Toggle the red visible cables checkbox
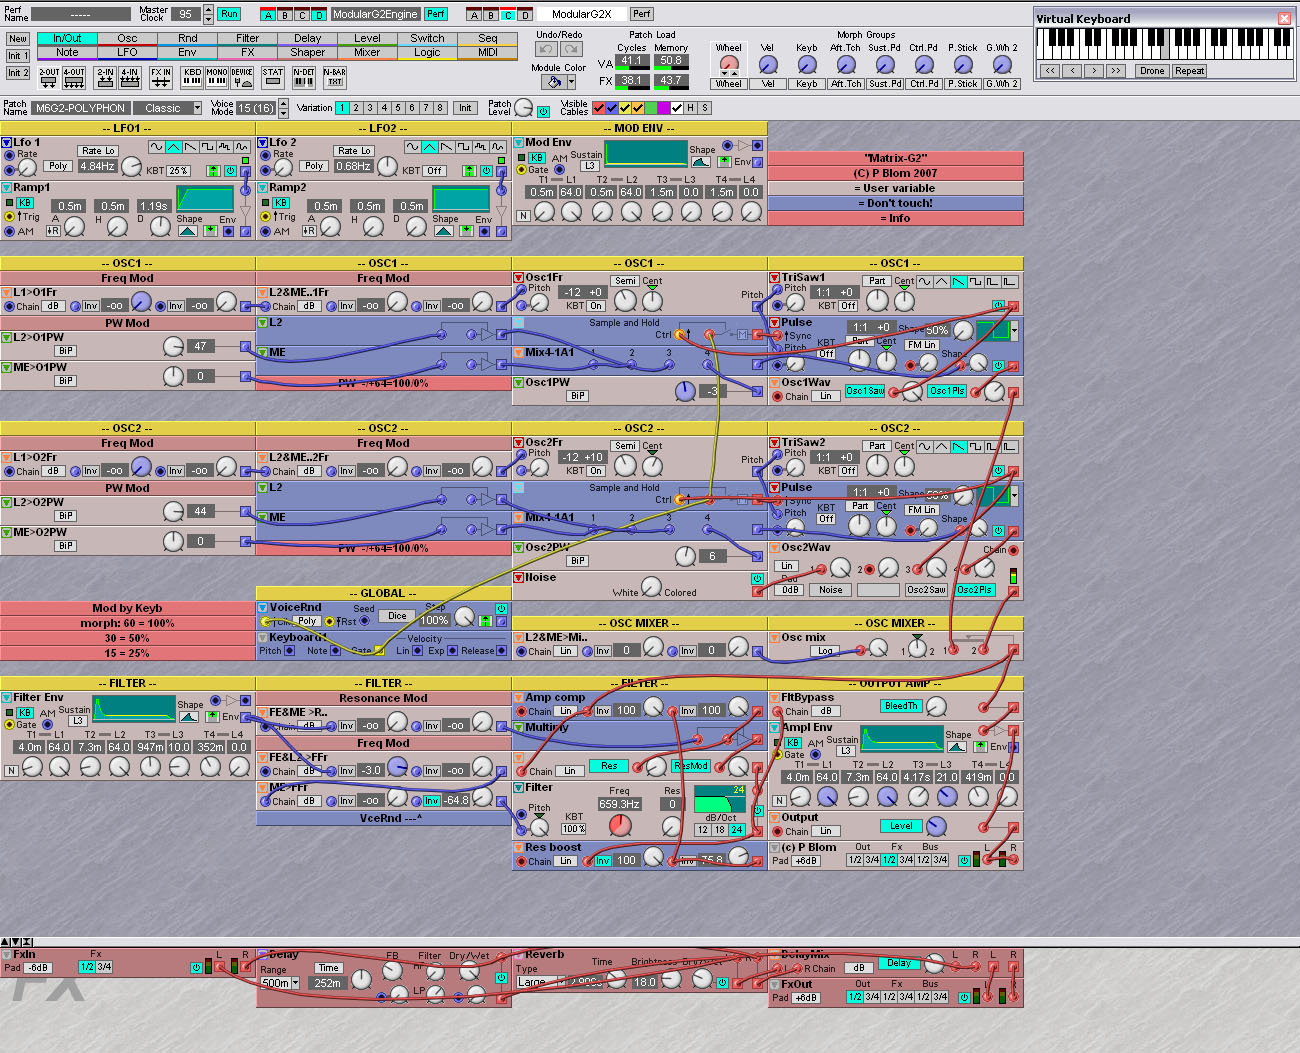Viewport: 1300px width, 1053px height. [x=599, y=108]
